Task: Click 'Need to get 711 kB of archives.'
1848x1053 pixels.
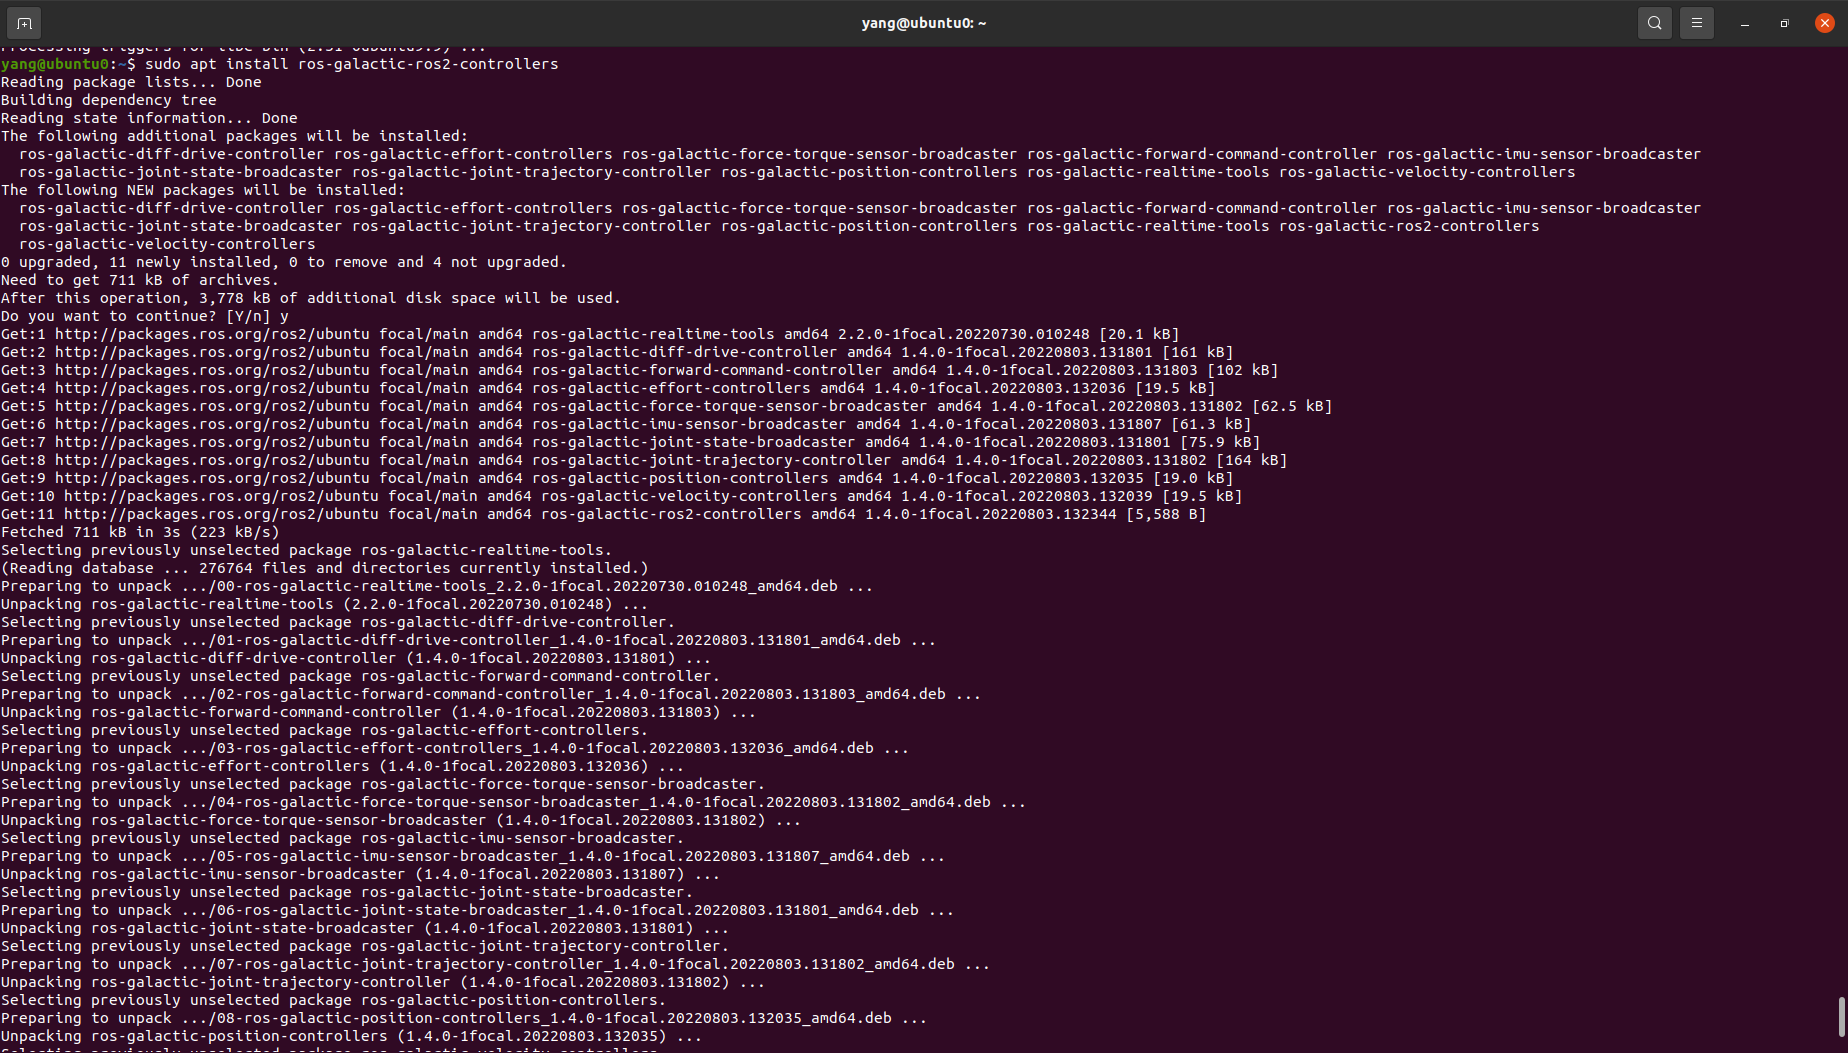Action: point(140,280)
